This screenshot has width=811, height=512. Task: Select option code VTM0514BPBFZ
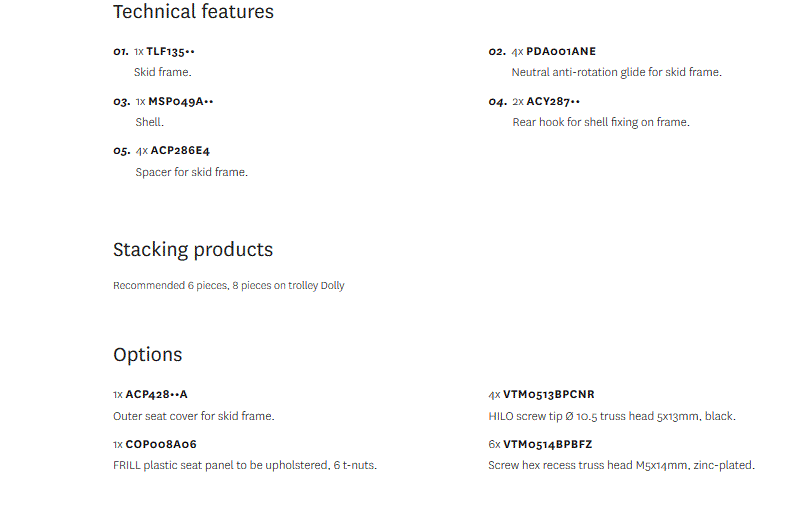[x=548, y=444]
